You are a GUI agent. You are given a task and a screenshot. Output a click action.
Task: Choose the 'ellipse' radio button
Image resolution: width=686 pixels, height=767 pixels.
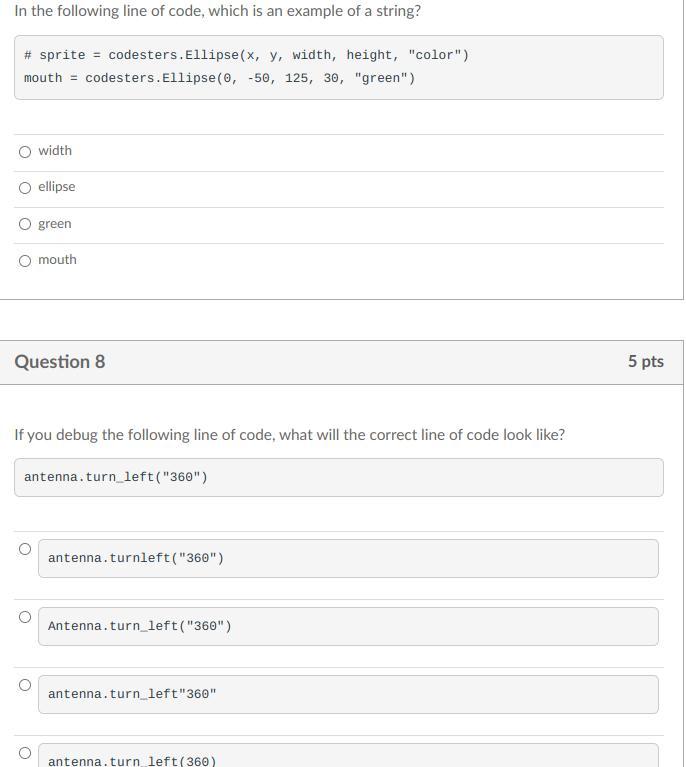(x=25, y=188)
